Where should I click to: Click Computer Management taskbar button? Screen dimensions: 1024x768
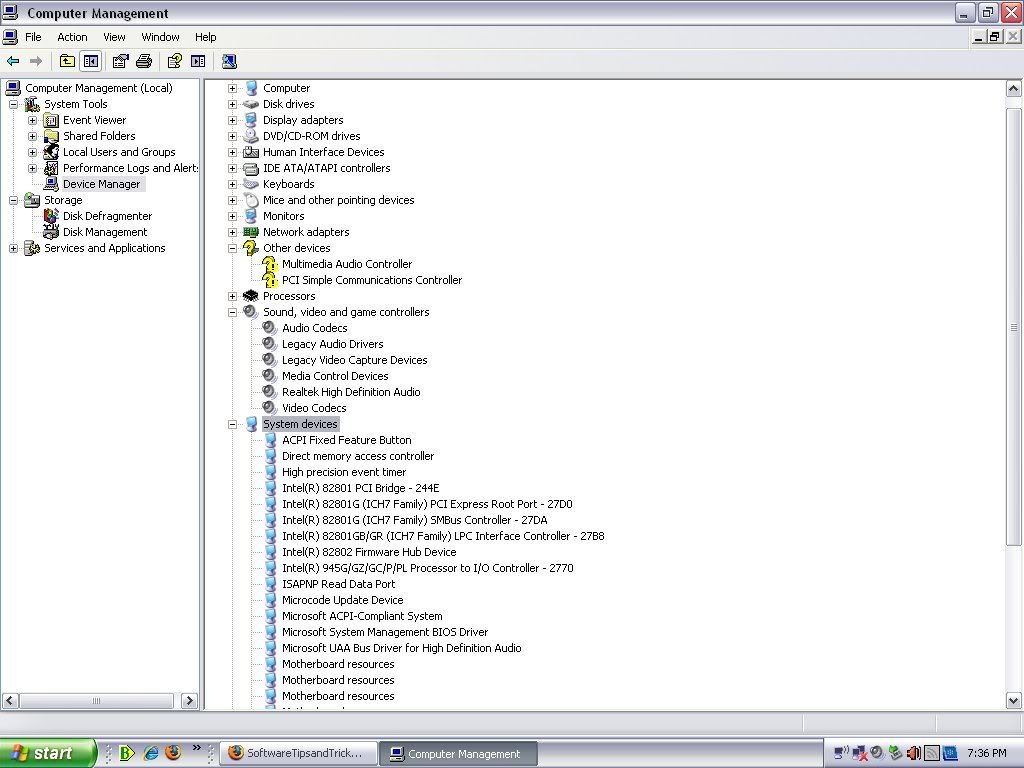tap(459, 754)
